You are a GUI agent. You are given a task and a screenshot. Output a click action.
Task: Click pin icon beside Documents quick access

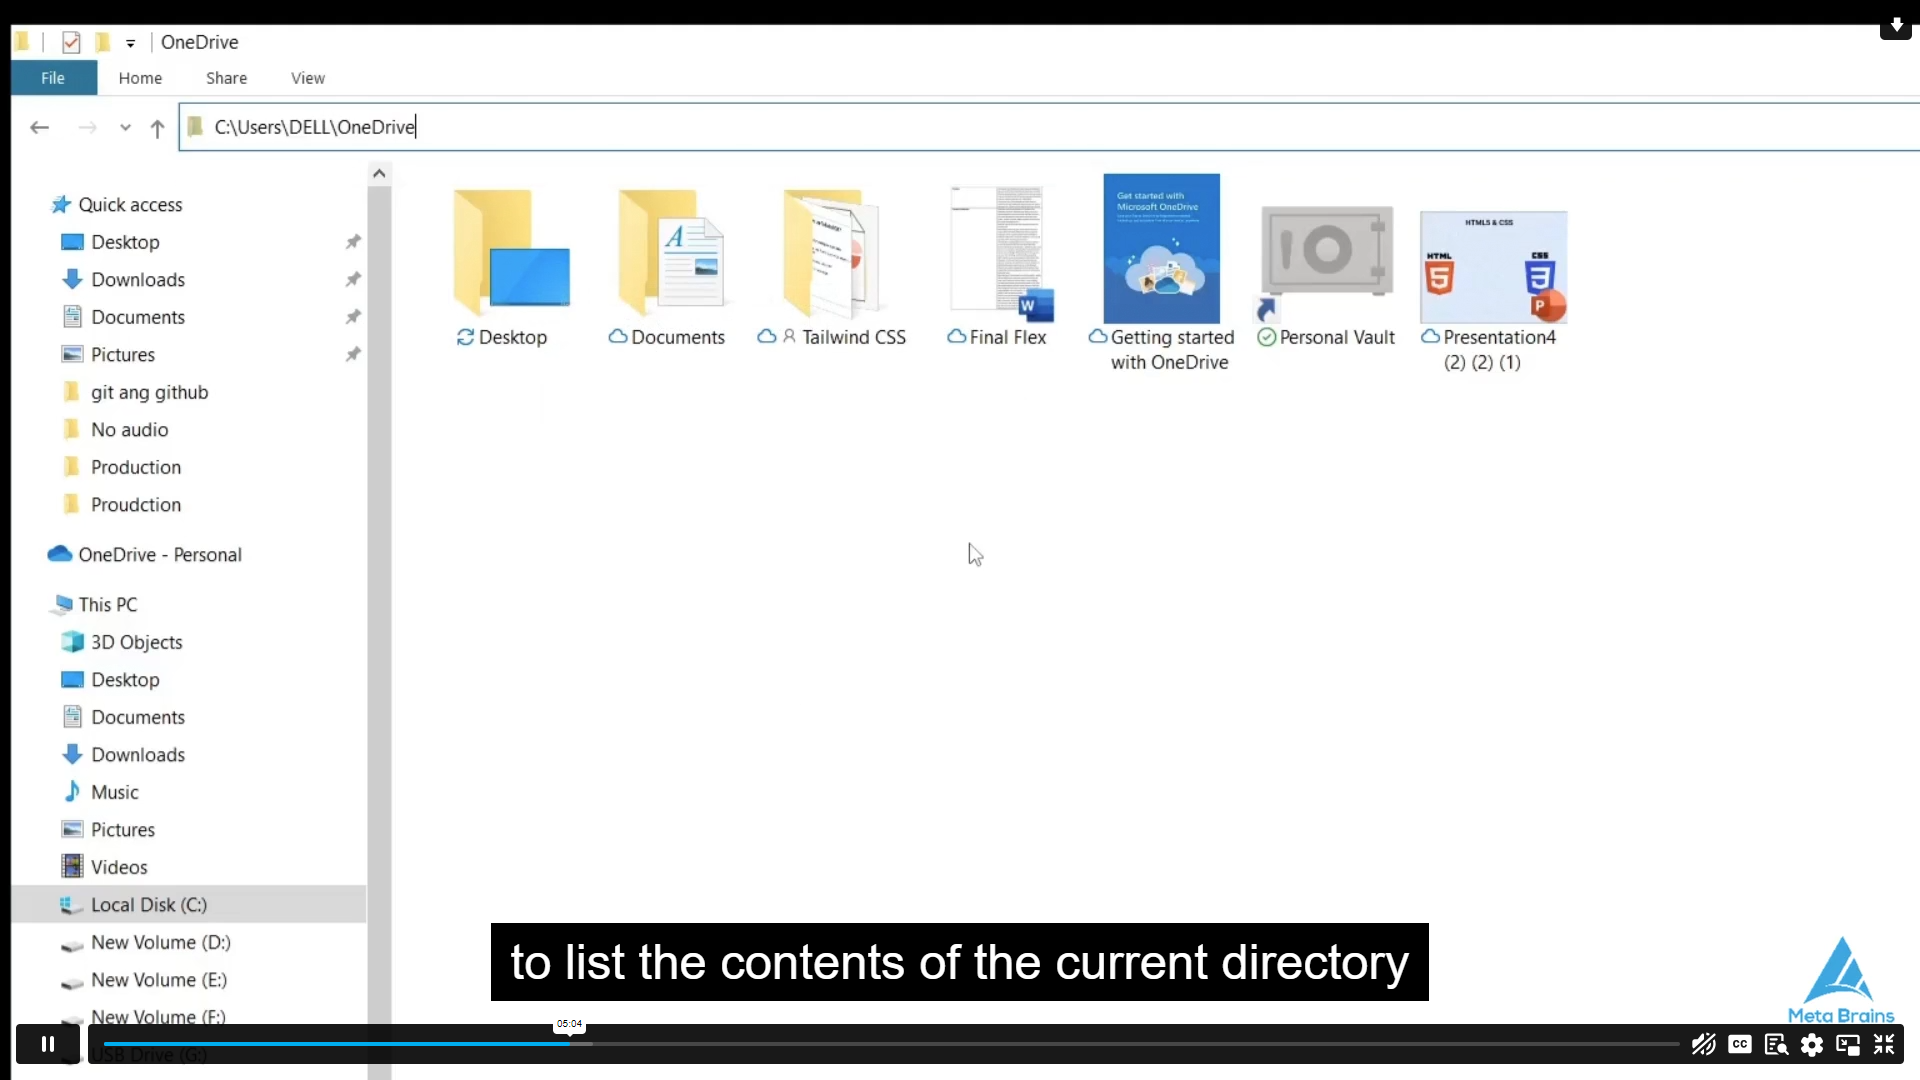coord(353,317)
